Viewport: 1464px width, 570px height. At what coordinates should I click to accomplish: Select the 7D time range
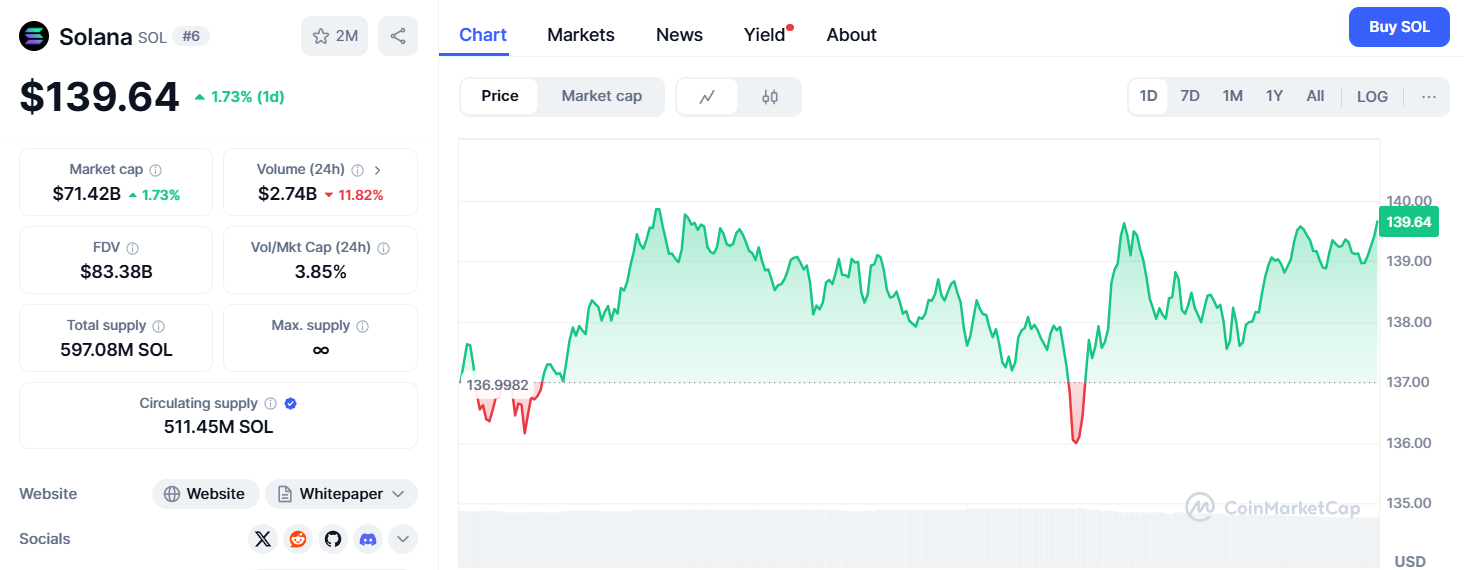coord(1189,96)
